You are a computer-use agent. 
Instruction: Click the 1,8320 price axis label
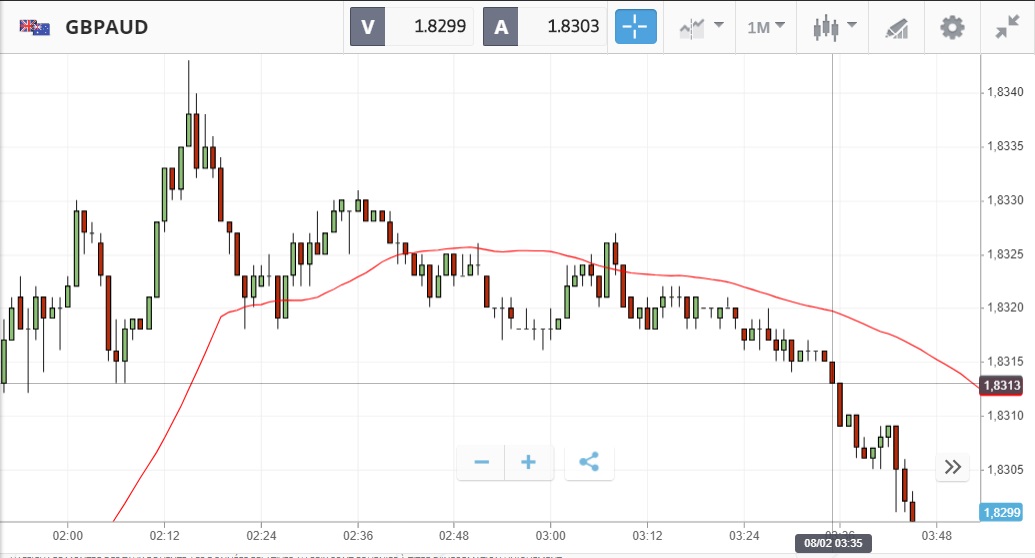(x=1005, y=307)
